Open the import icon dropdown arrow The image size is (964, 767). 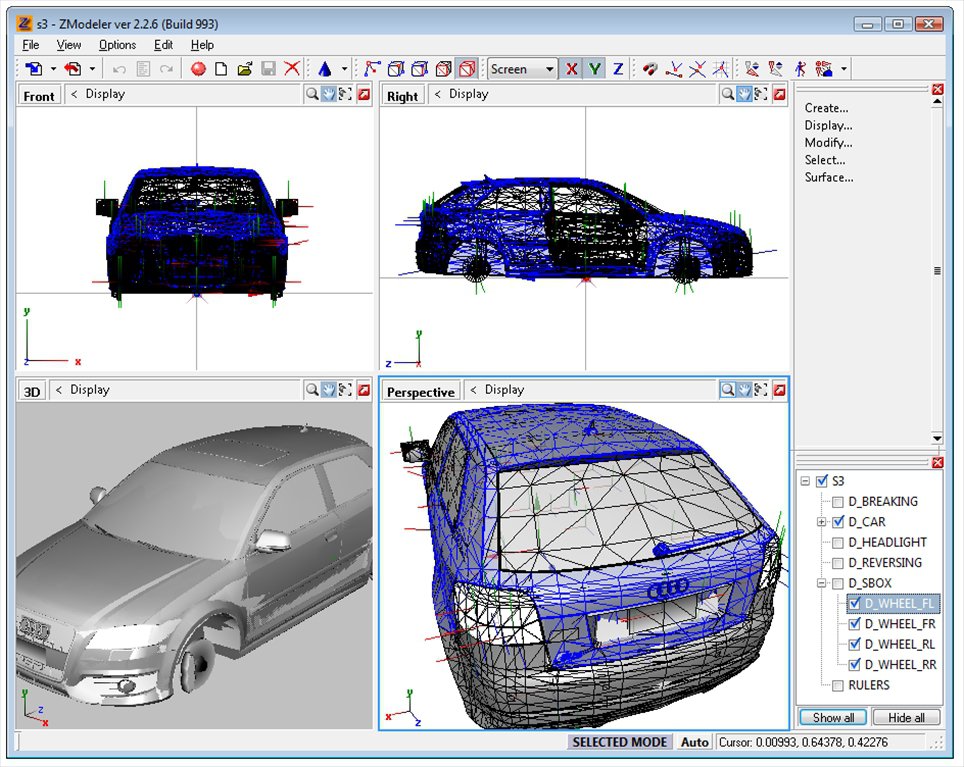[x=53, y=69]
